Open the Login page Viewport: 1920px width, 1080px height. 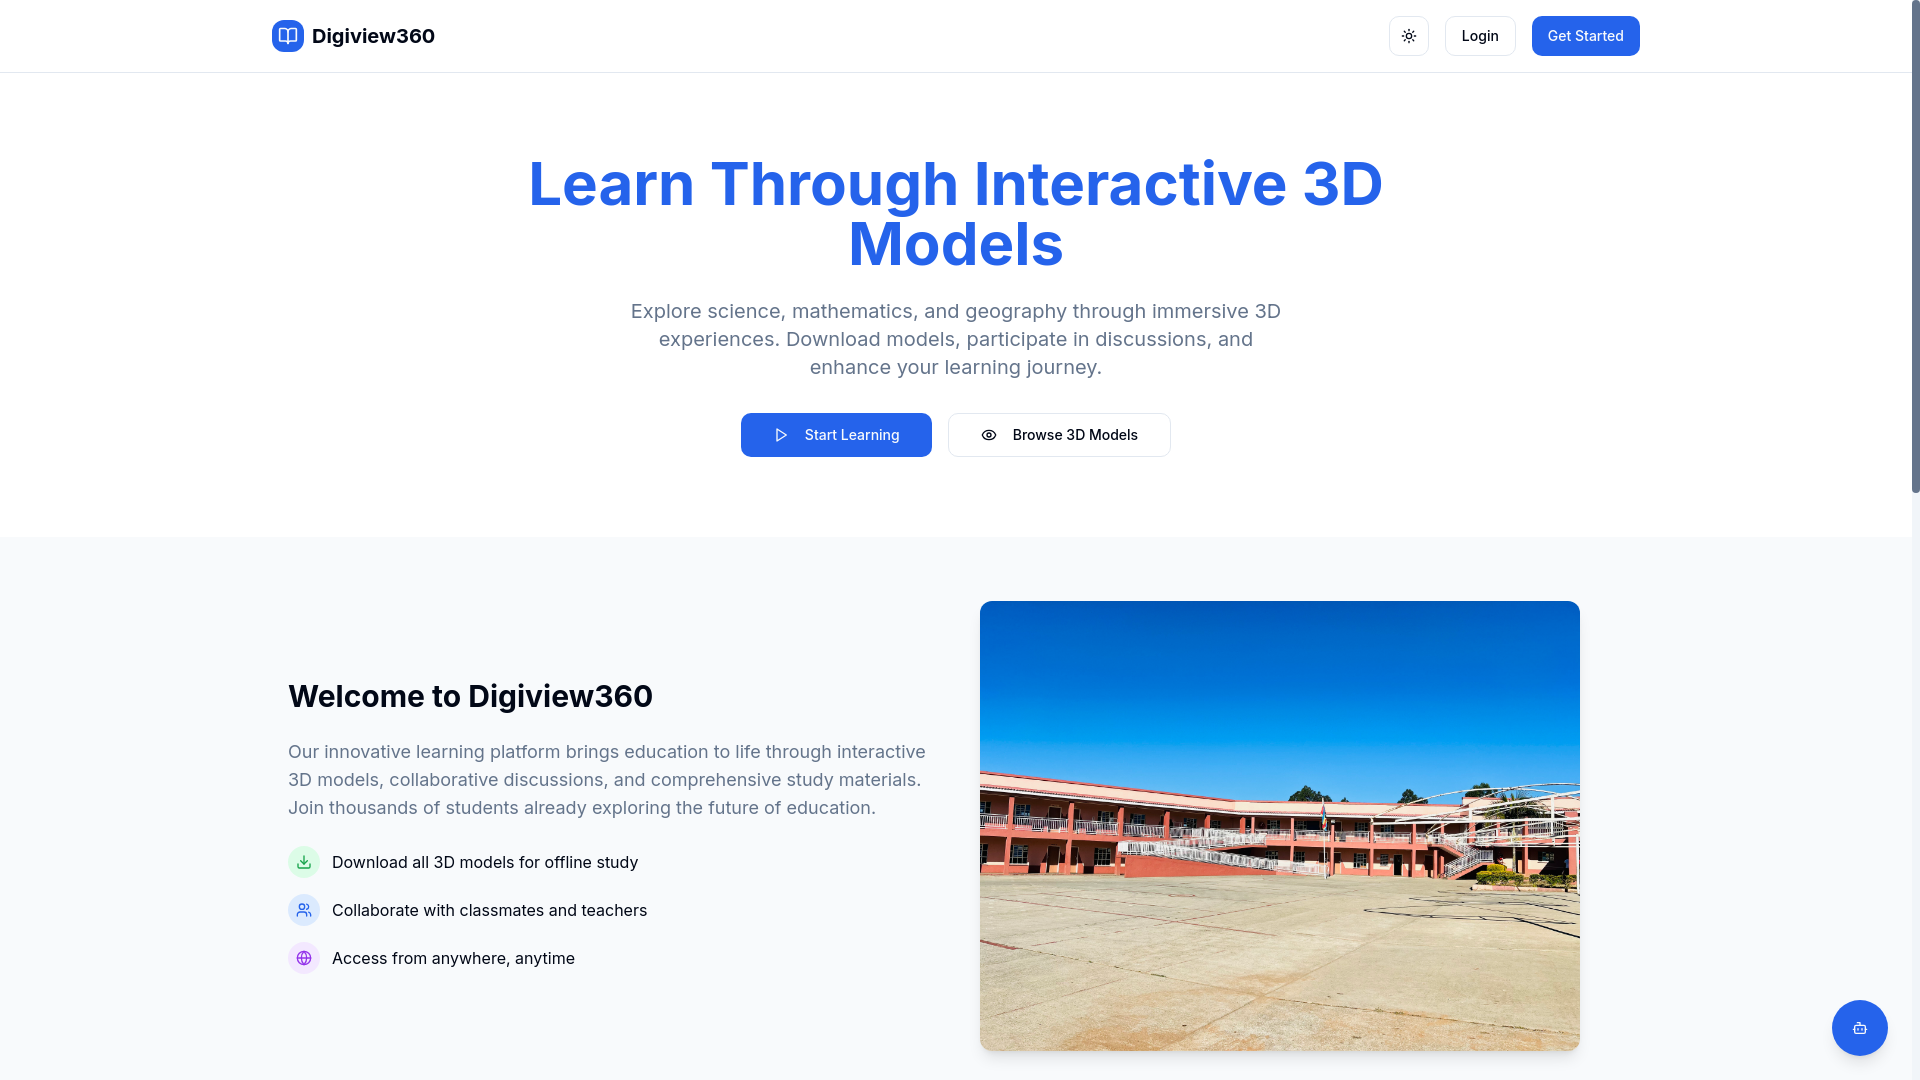[x=1480, y=36]
